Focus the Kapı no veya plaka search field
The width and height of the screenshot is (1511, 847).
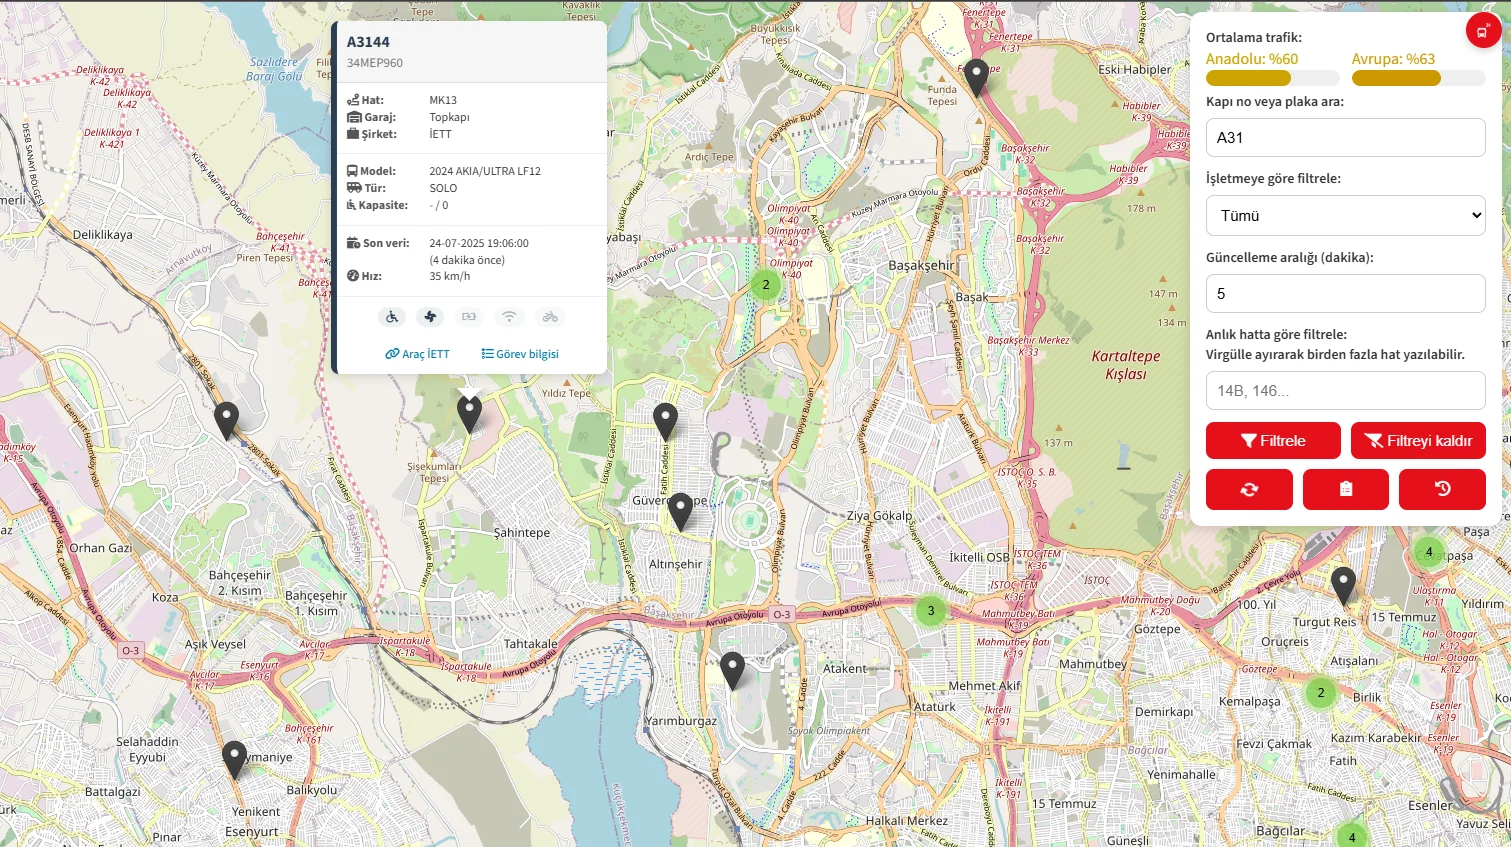[x=1345, y=137]
